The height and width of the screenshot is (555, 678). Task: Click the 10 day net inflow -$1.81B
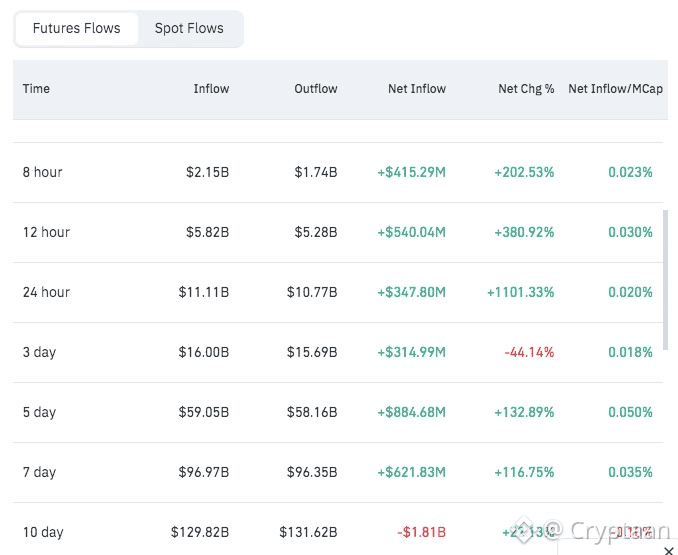click(421, 532)
